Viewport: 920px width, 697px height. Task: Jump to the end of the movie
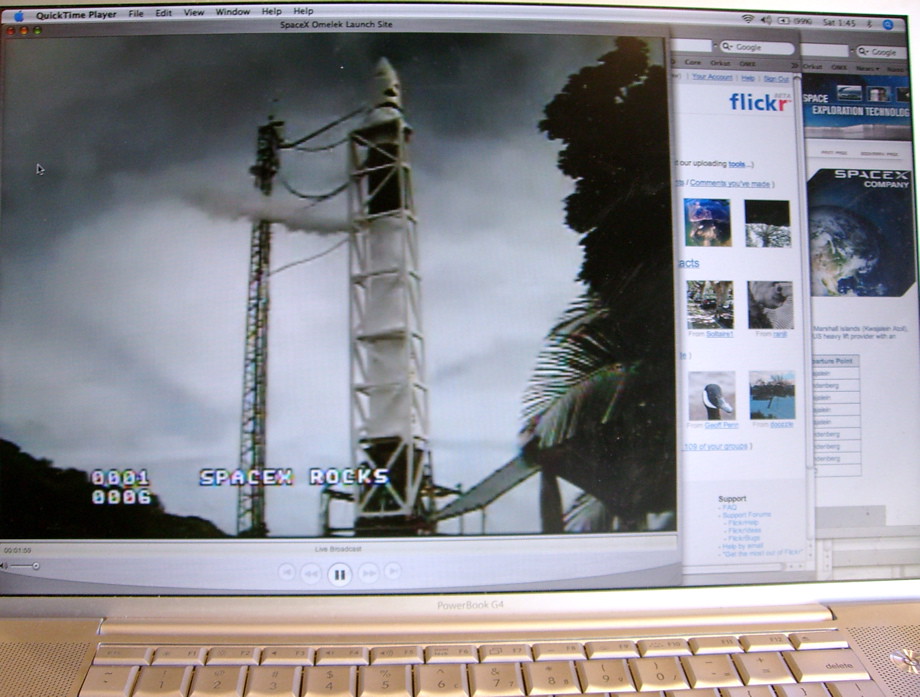pyautogui.click(x=393, y=570)
